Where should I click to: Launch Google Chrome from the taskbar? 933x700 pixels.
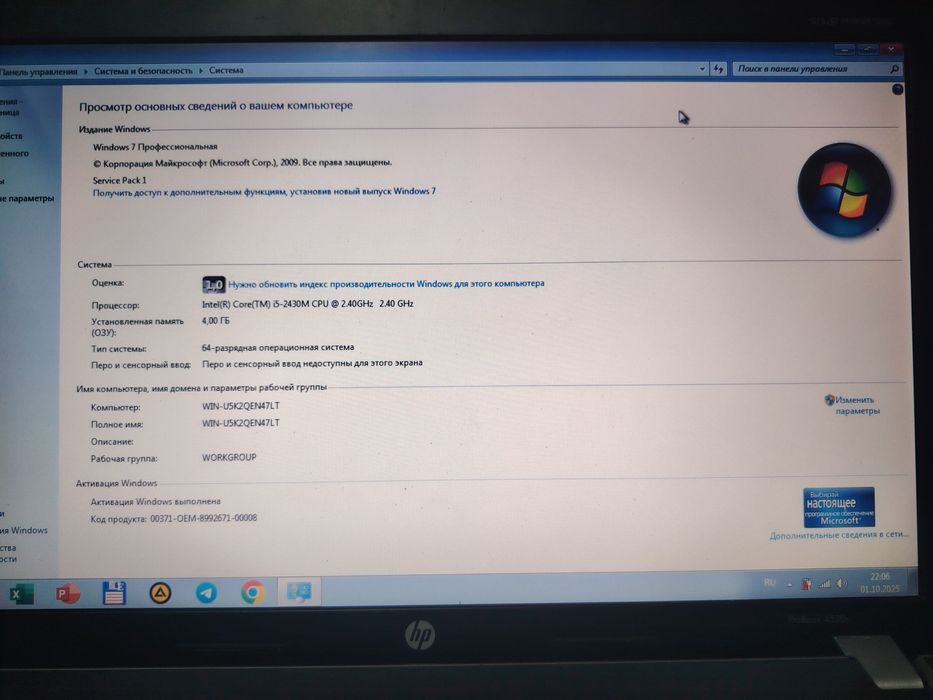click(253, 592)
